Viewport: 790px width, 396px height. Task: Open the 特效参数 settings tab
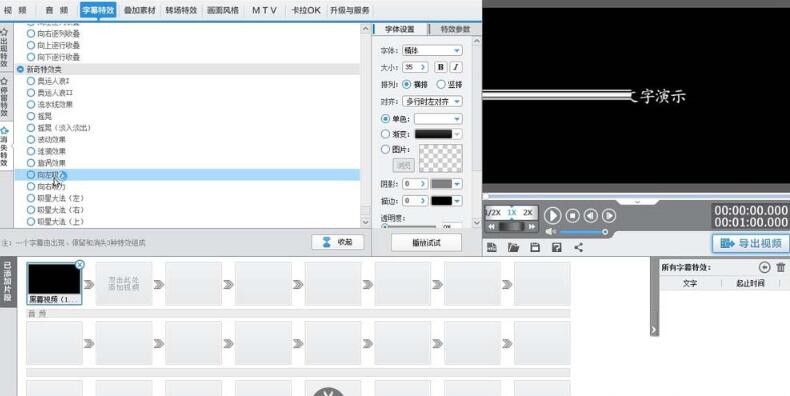pos(455,29)
